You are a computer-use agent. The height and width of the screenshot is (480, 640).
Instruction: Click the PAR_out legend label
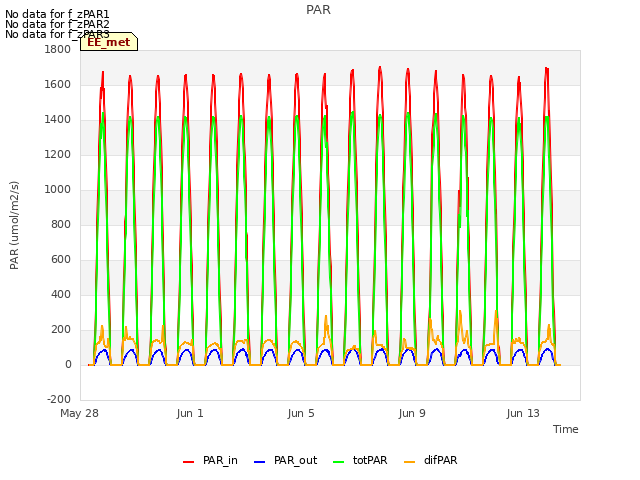coord(296,460)
